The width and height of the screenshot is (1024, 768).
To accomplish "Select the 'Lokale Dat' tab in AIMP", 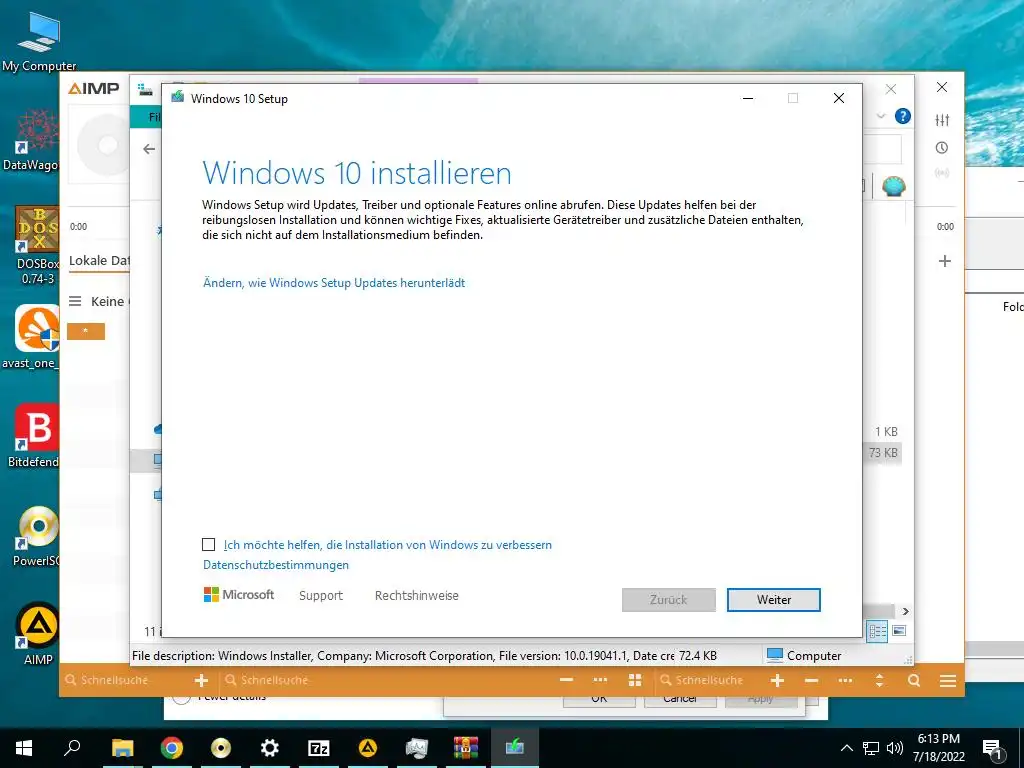I will point(99,261).
